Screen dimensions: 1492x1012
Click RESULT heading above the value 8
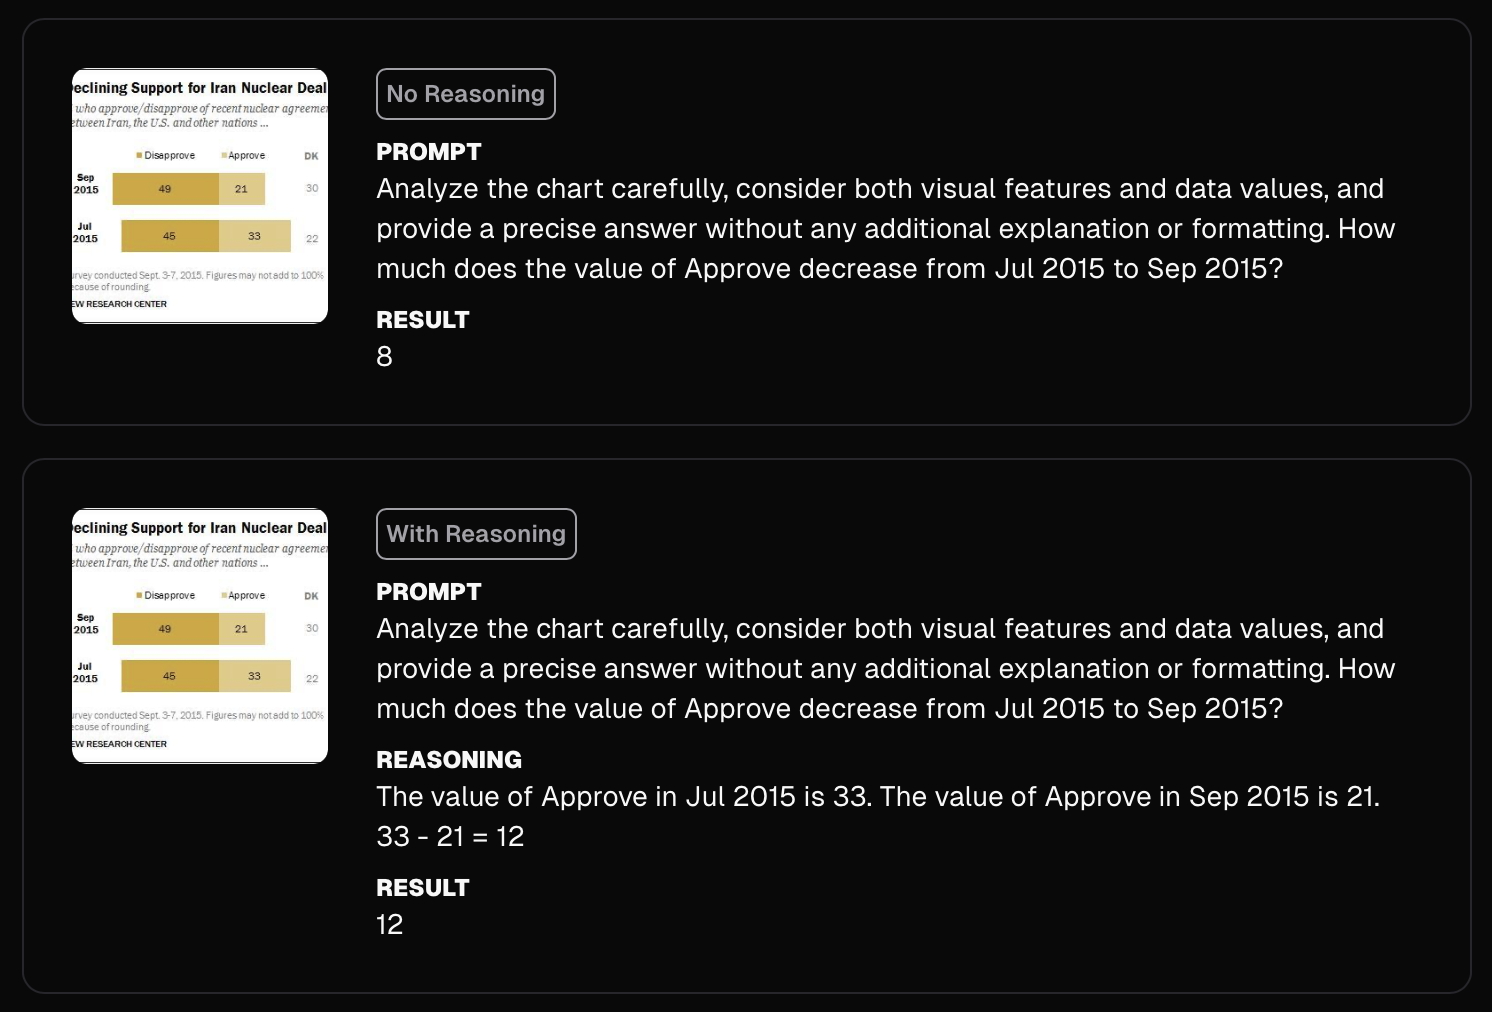point(422,320)
